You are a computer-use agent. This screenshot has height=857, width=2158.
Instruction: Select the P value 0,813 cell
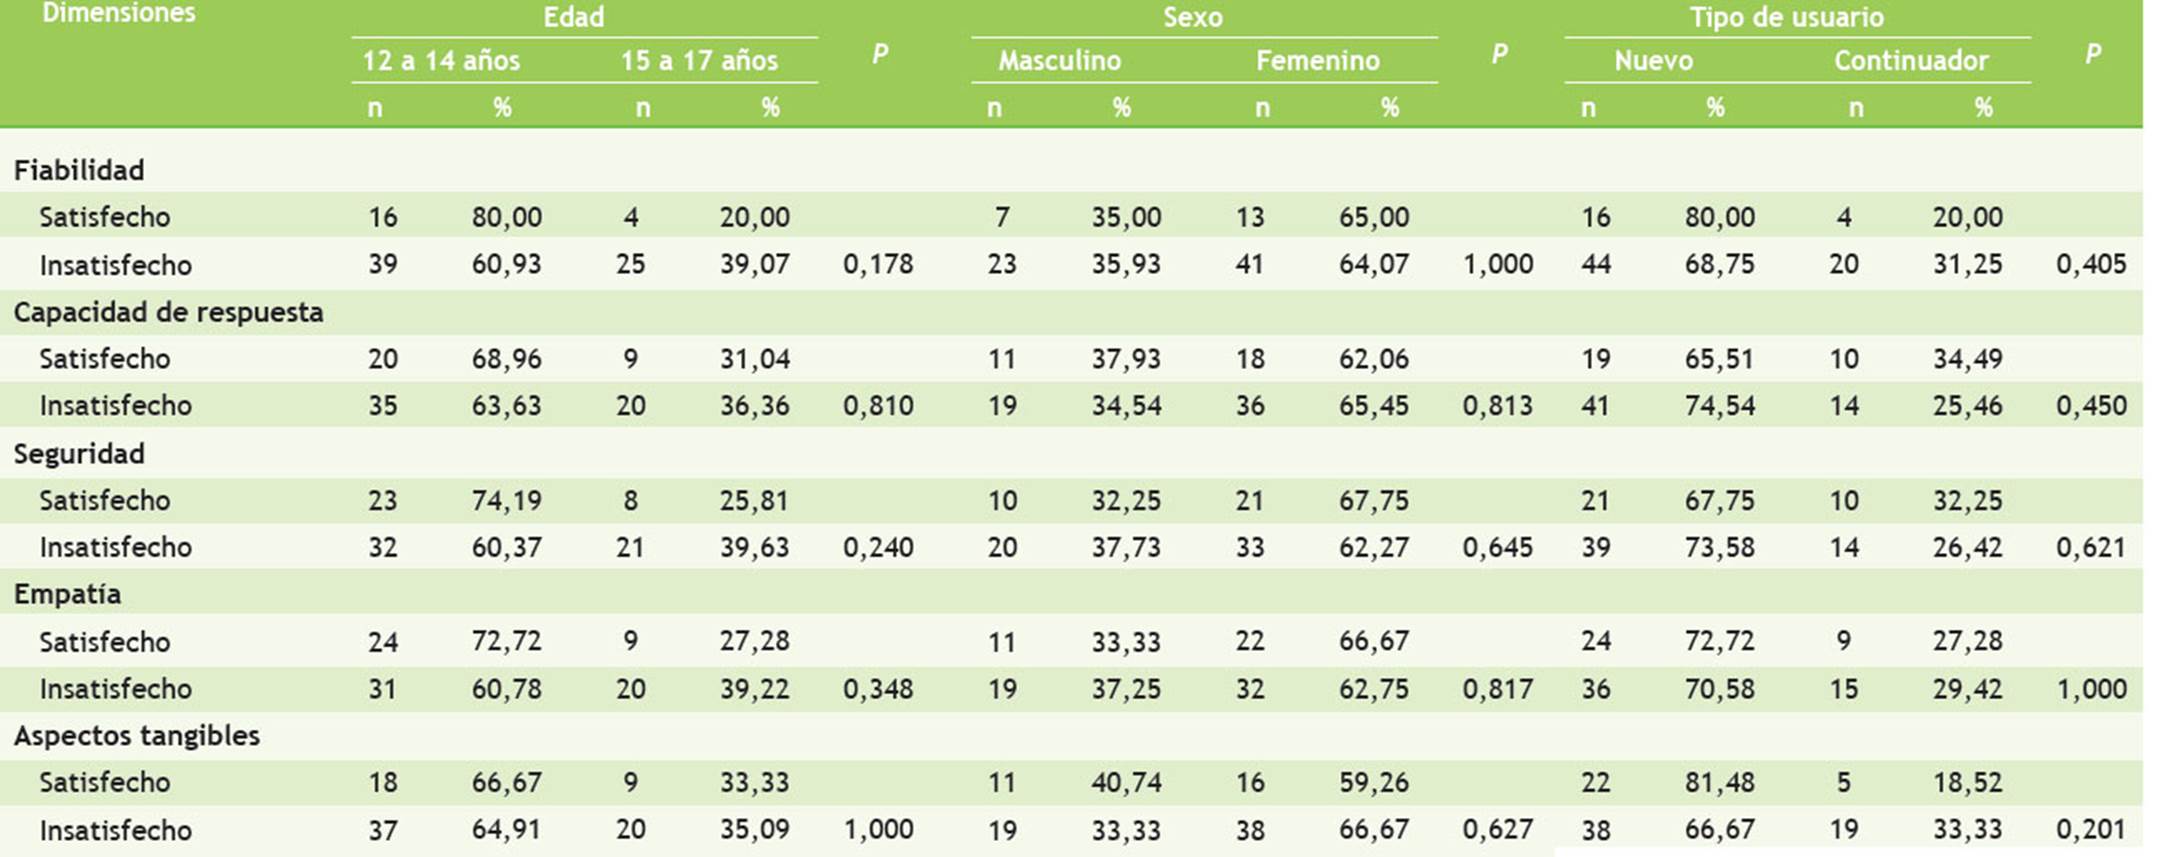(x=1497, y=406)
